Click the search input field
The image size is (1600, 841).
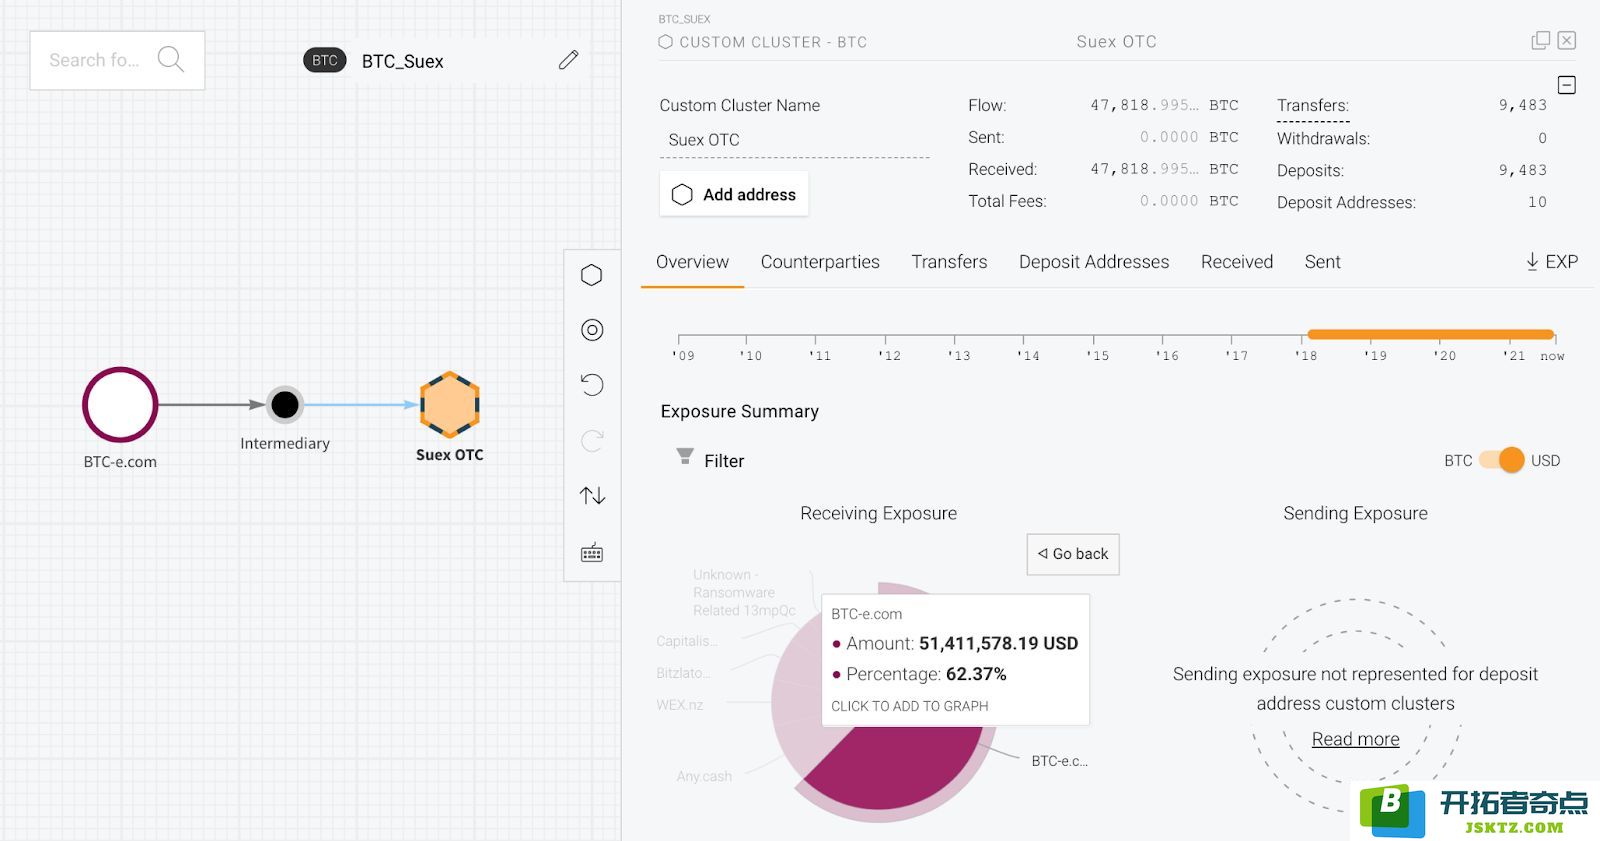tap(117, 60)
